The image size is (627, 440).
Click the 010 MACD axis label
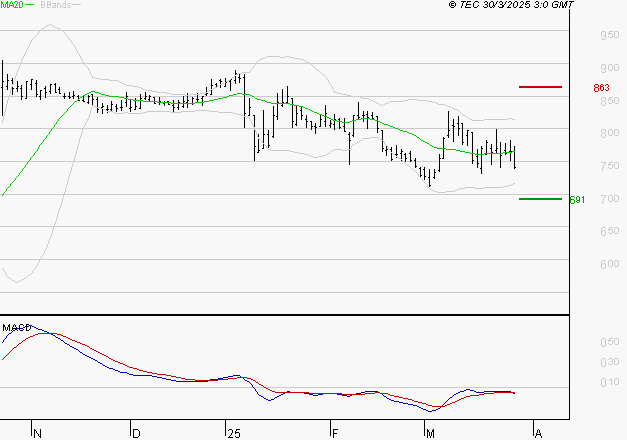[x=609, y=382]
